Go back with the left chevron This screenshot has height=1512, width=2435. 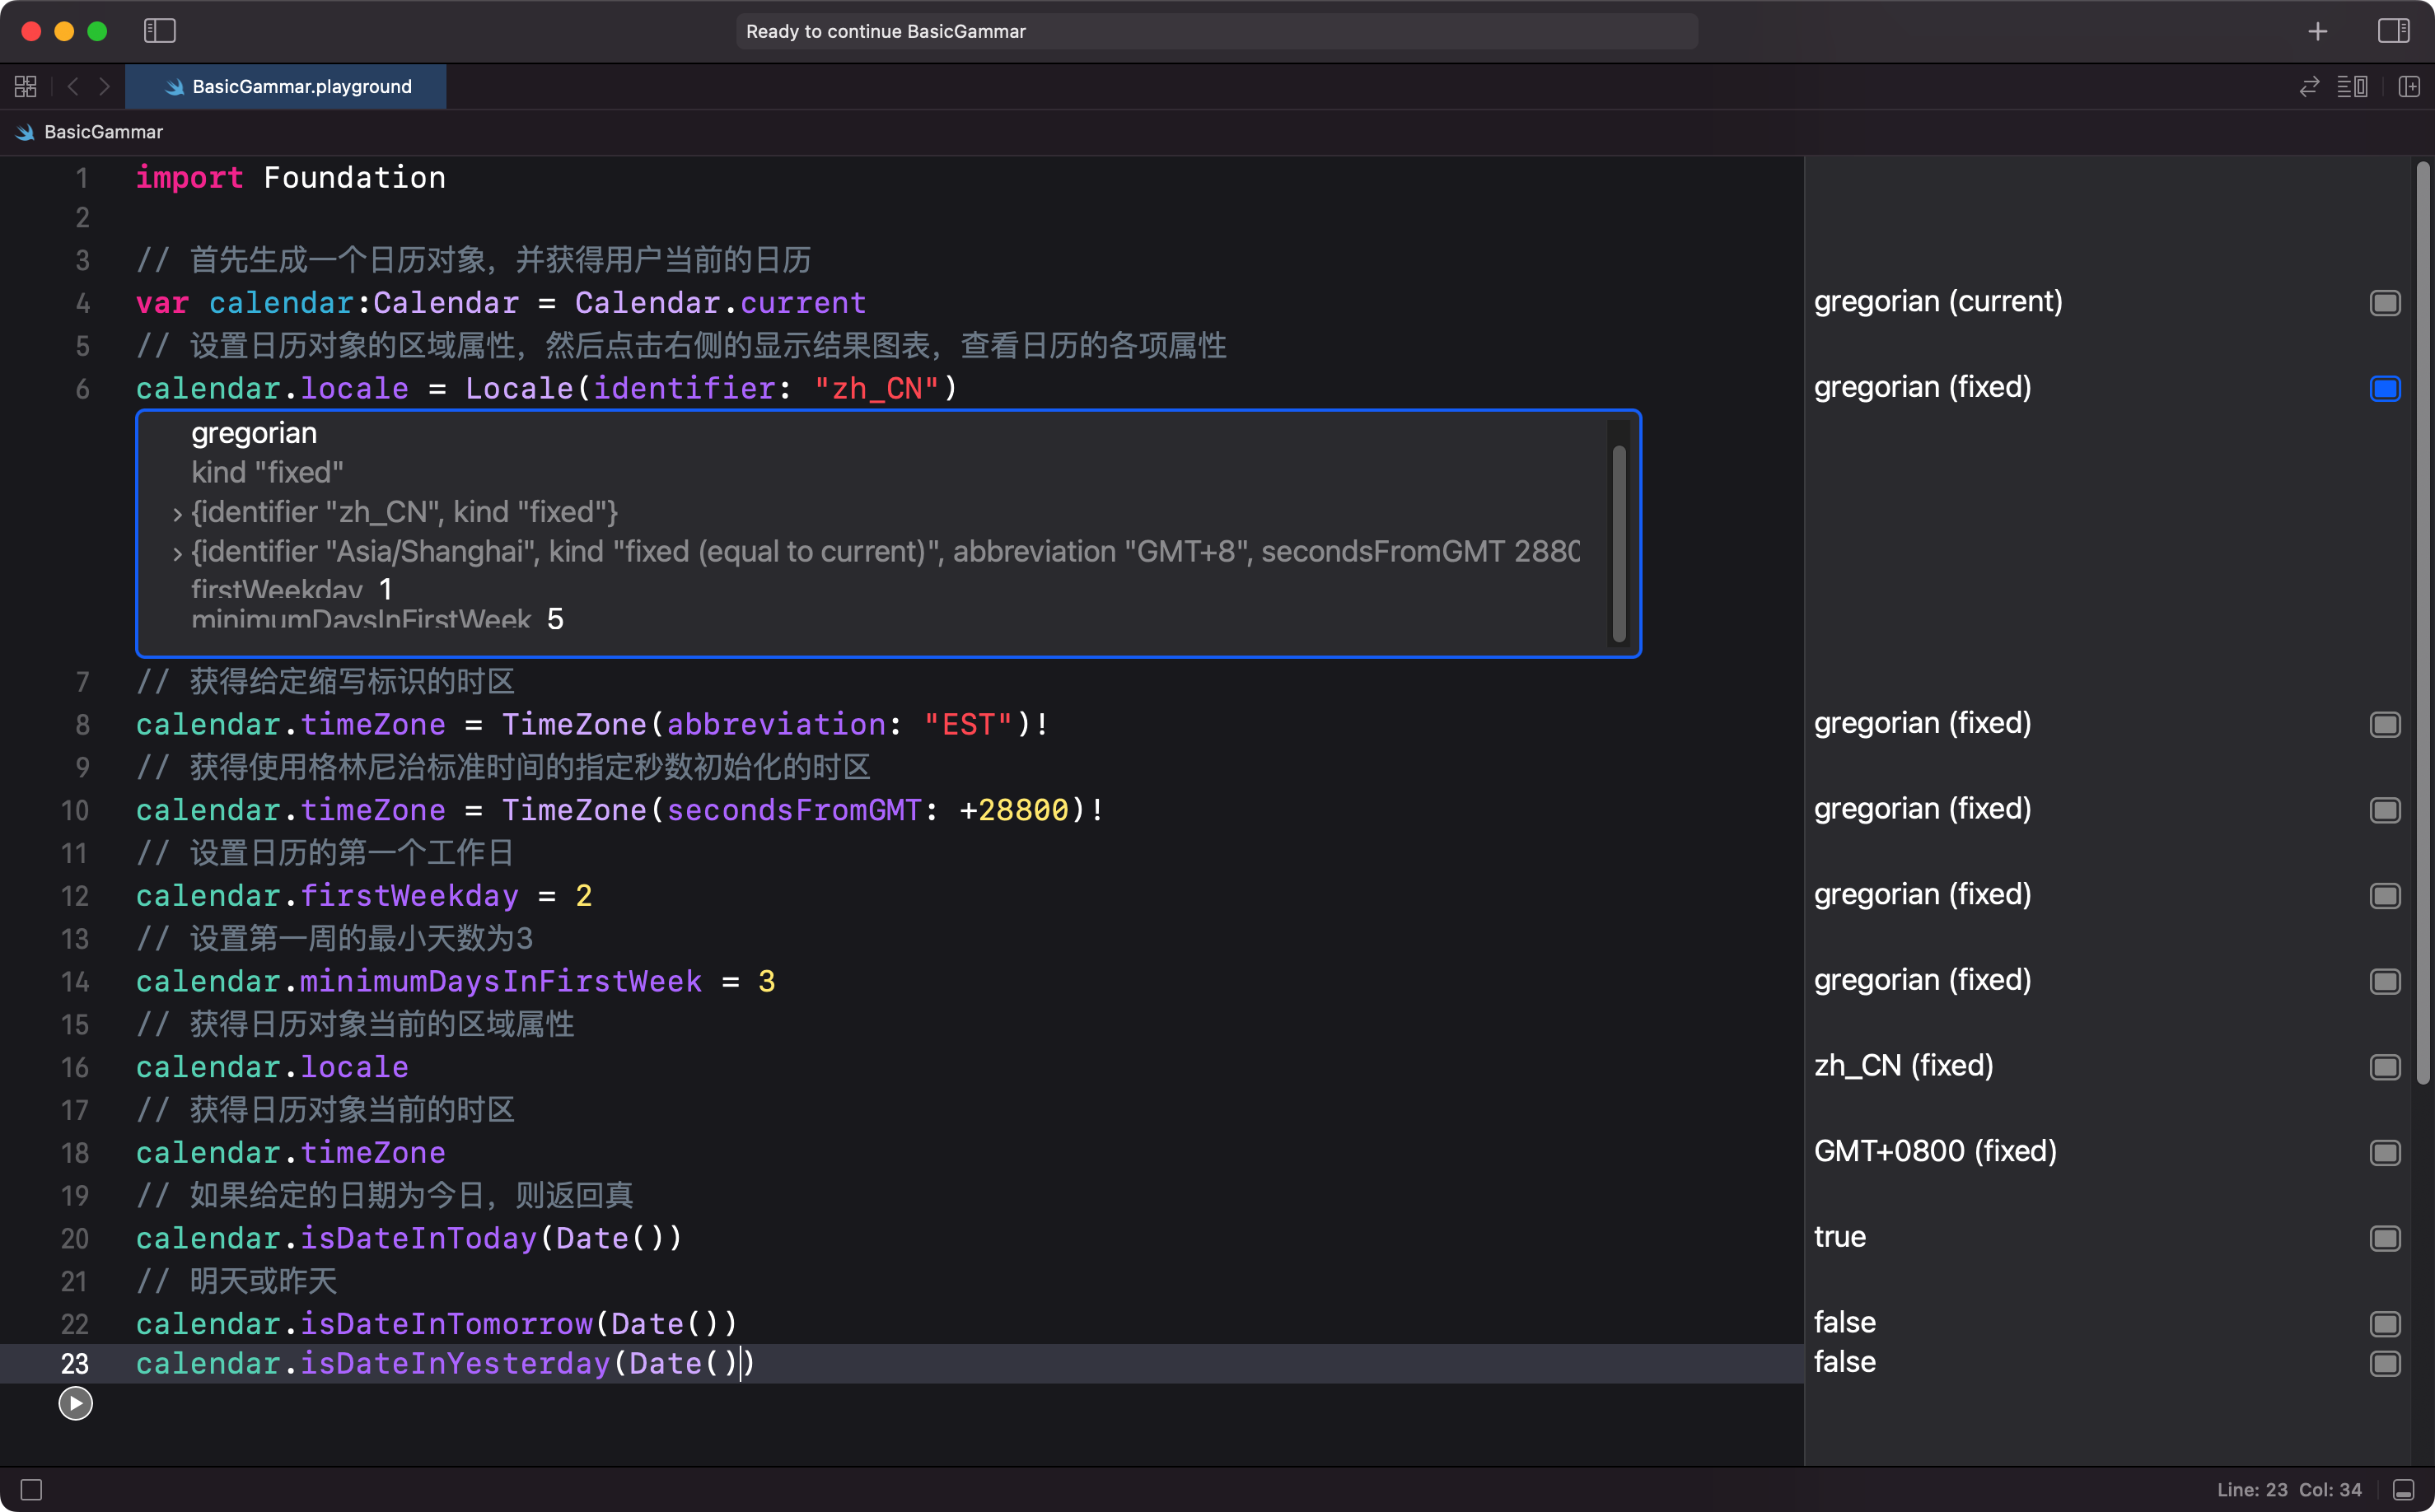[x=73, y=87]
